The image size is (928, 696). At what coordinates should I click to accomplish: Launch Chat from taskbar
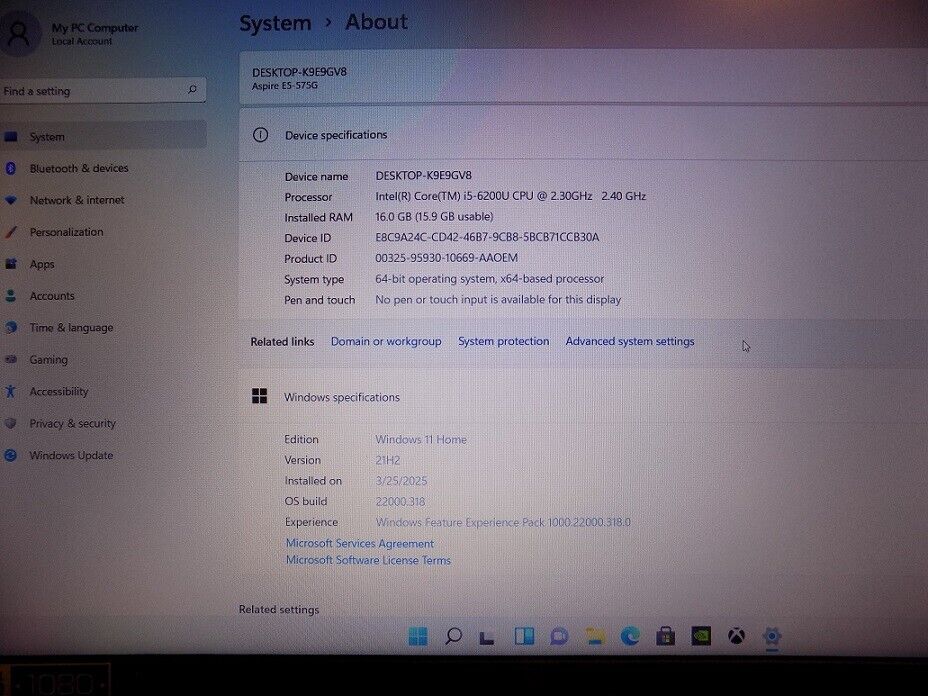(559, 637)
